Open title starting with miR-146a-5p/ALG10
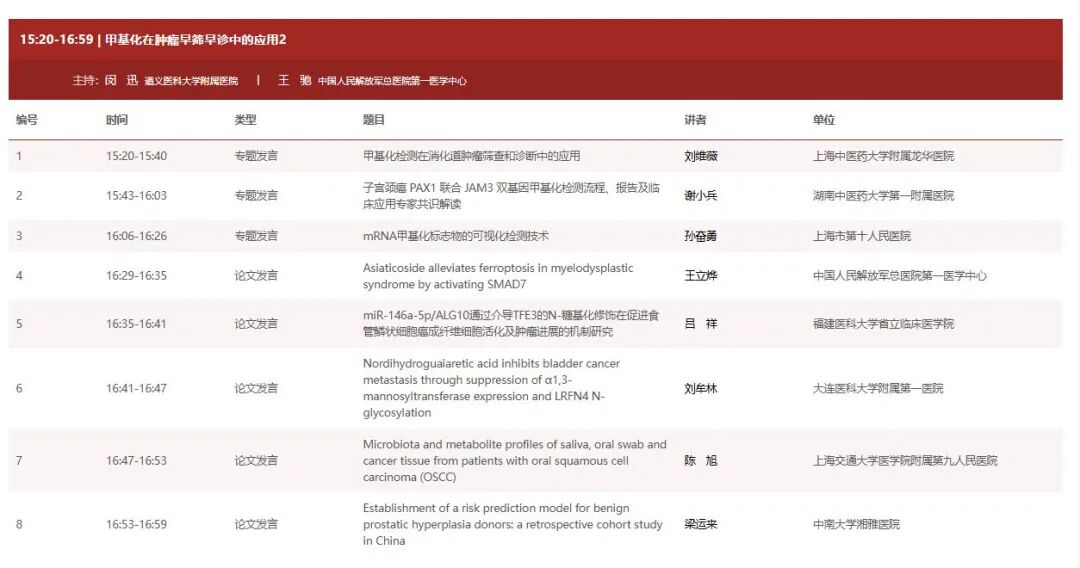1080x568 pixels. (511, 324)
